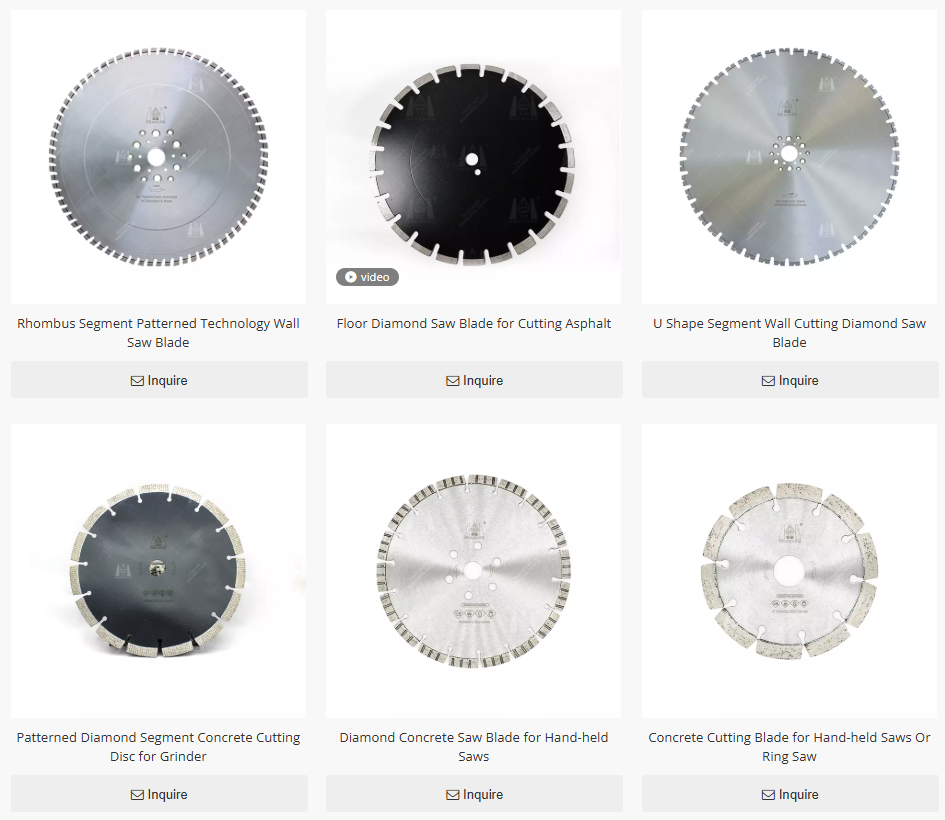Play video on Floor Diamond Saw Blade image

[x=367, y=277]
